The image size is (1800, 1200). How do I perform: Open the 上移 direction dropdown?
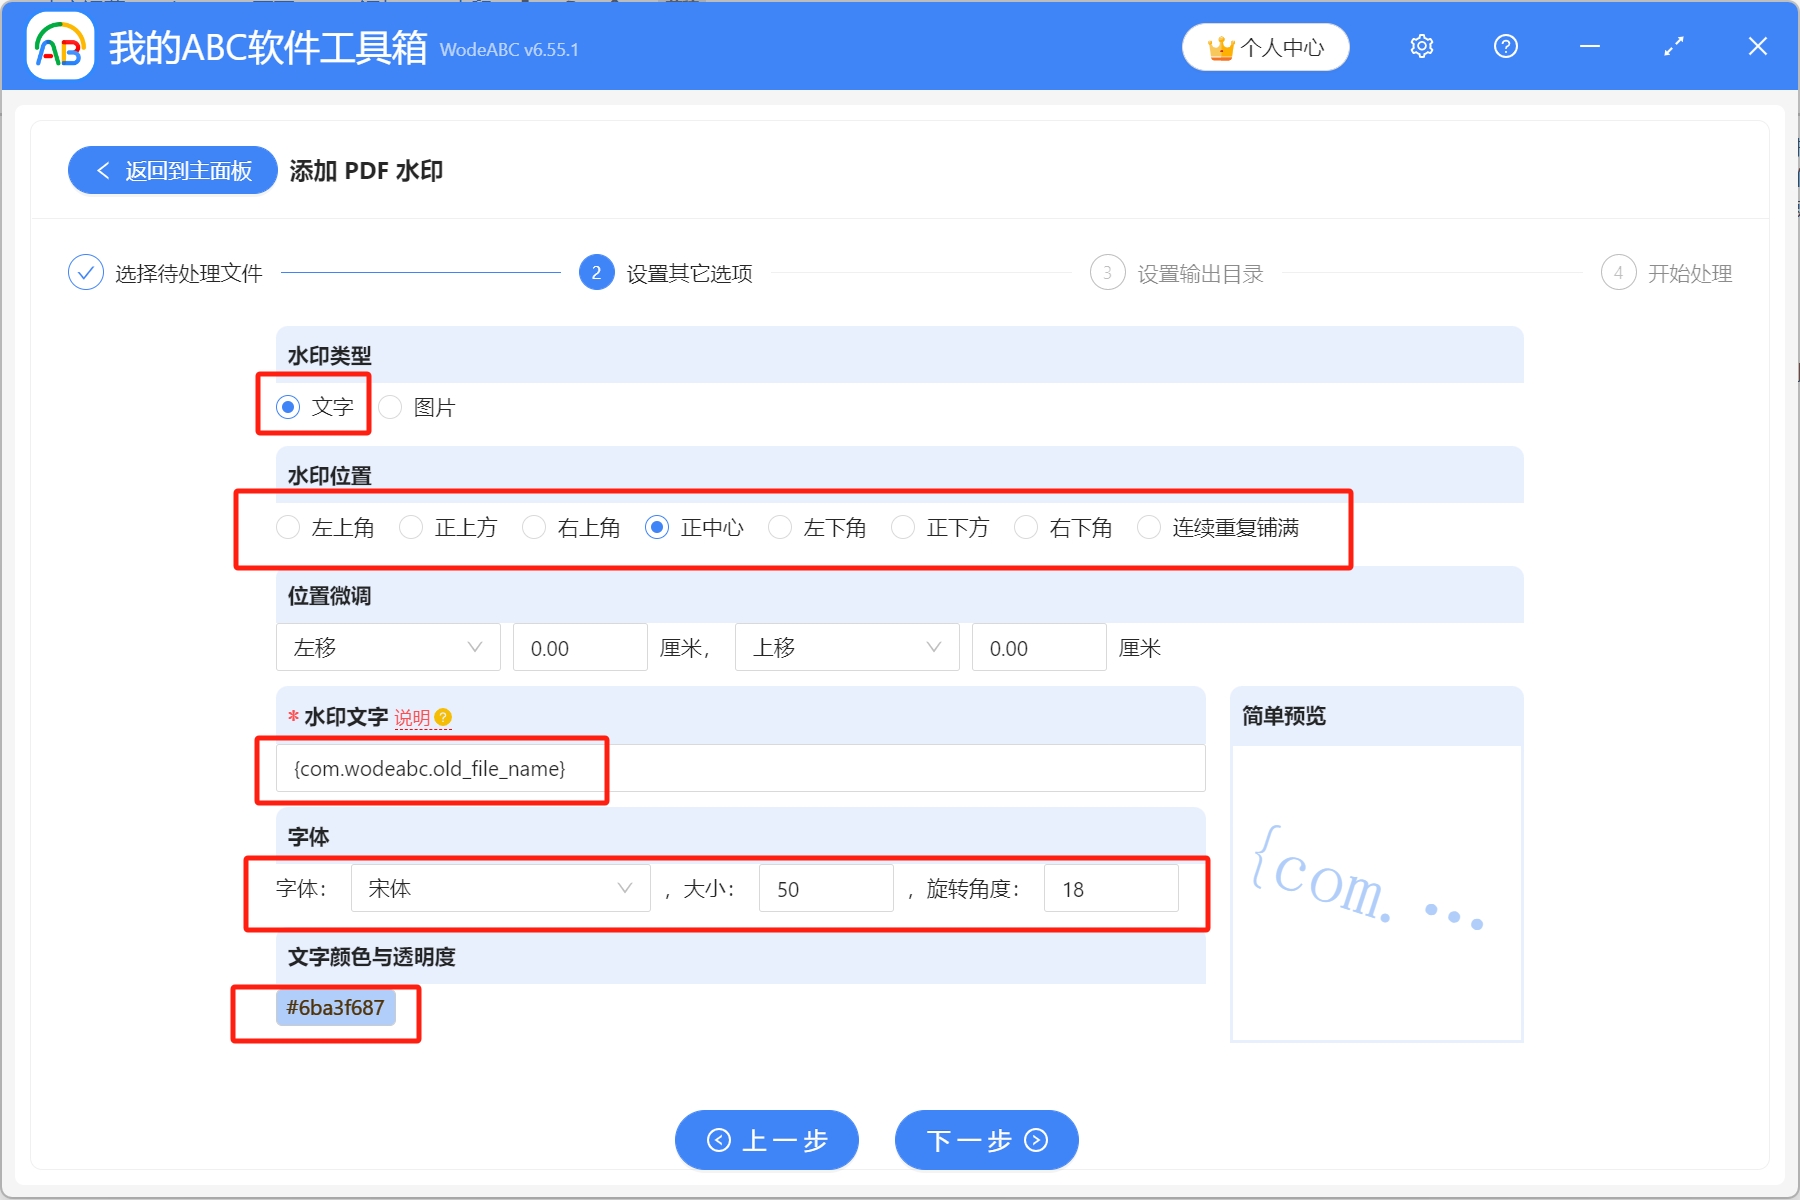point(846,648)
